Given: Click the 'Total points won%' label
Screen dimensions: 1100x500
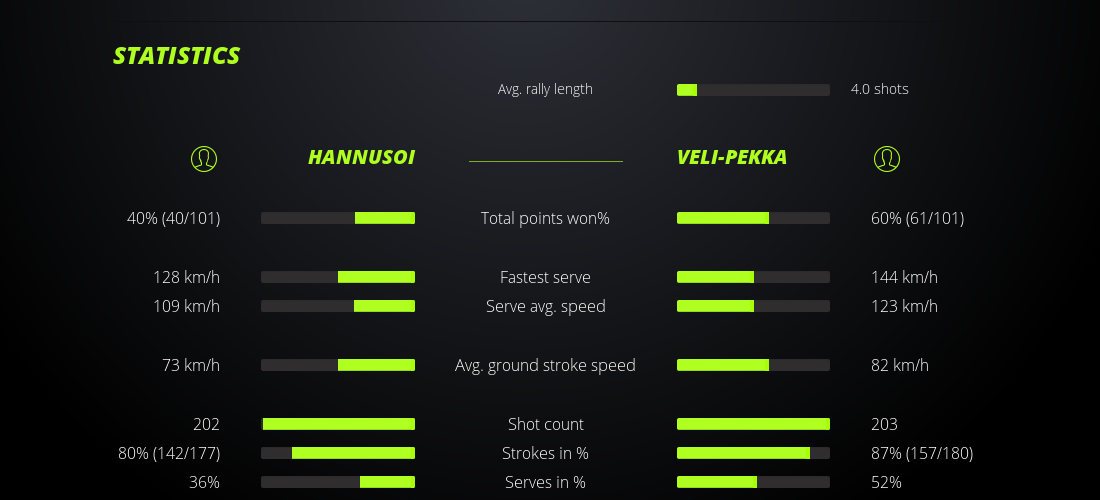Looking at the screenshot, I should click(545, 218).
